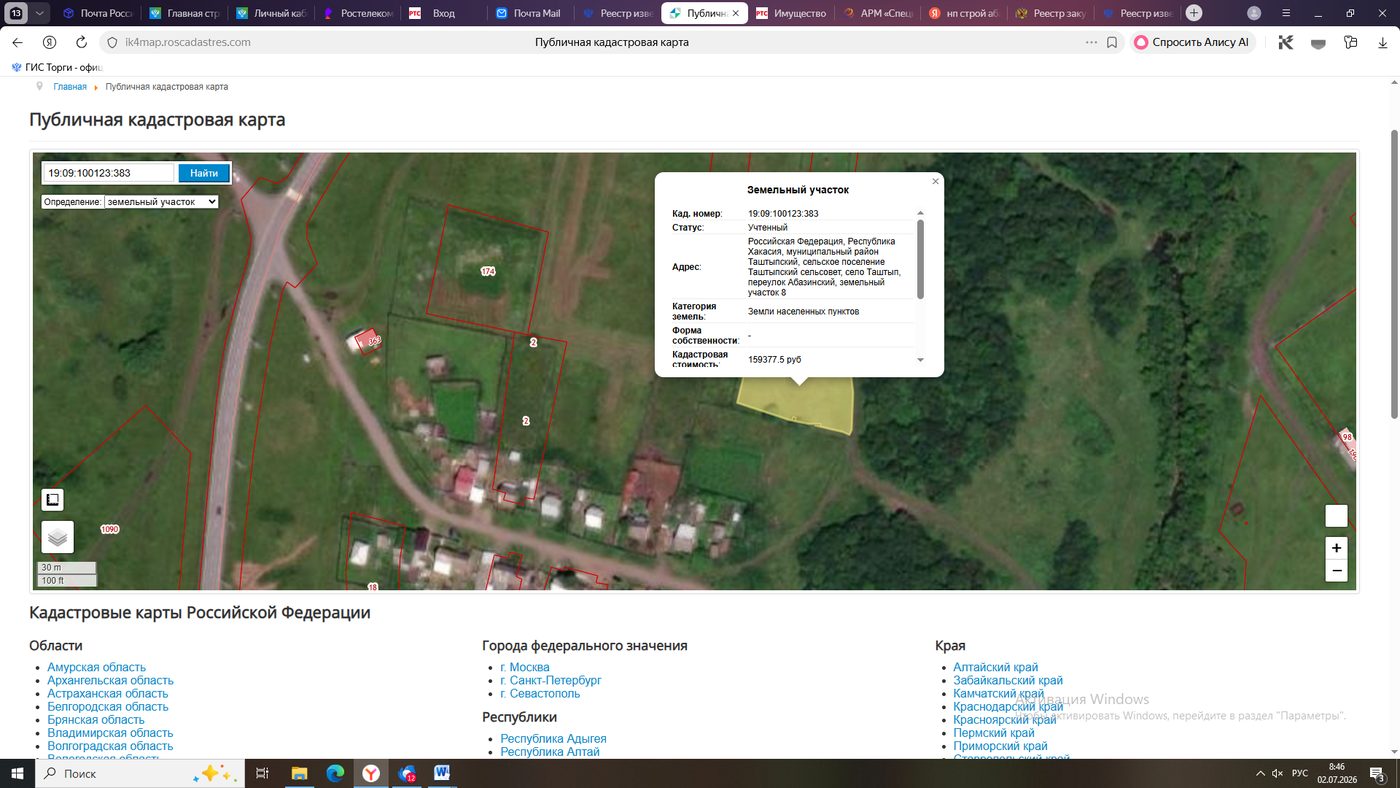1400x788 pixels.
Task: Reload the page with the refresh icon
Action: tap(82, 42)
